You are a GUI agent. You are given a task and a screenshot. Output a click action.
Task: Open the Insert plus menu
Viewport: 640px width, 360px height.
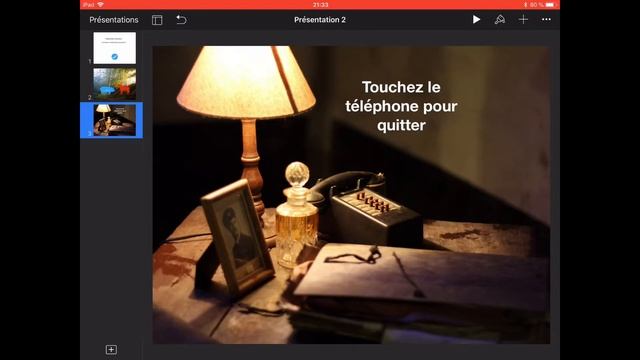(x=523, y=19)
